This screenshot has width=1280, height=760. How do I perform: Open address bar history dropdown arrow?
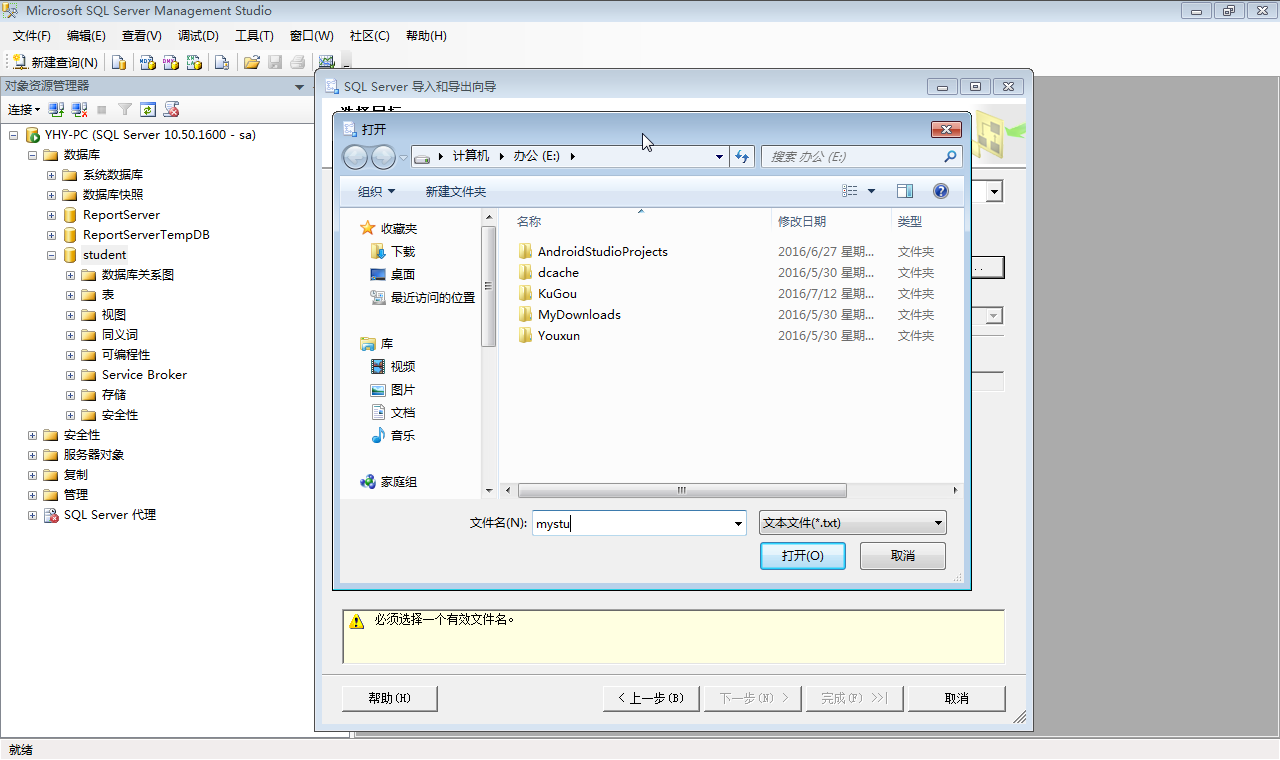[720, 157]
